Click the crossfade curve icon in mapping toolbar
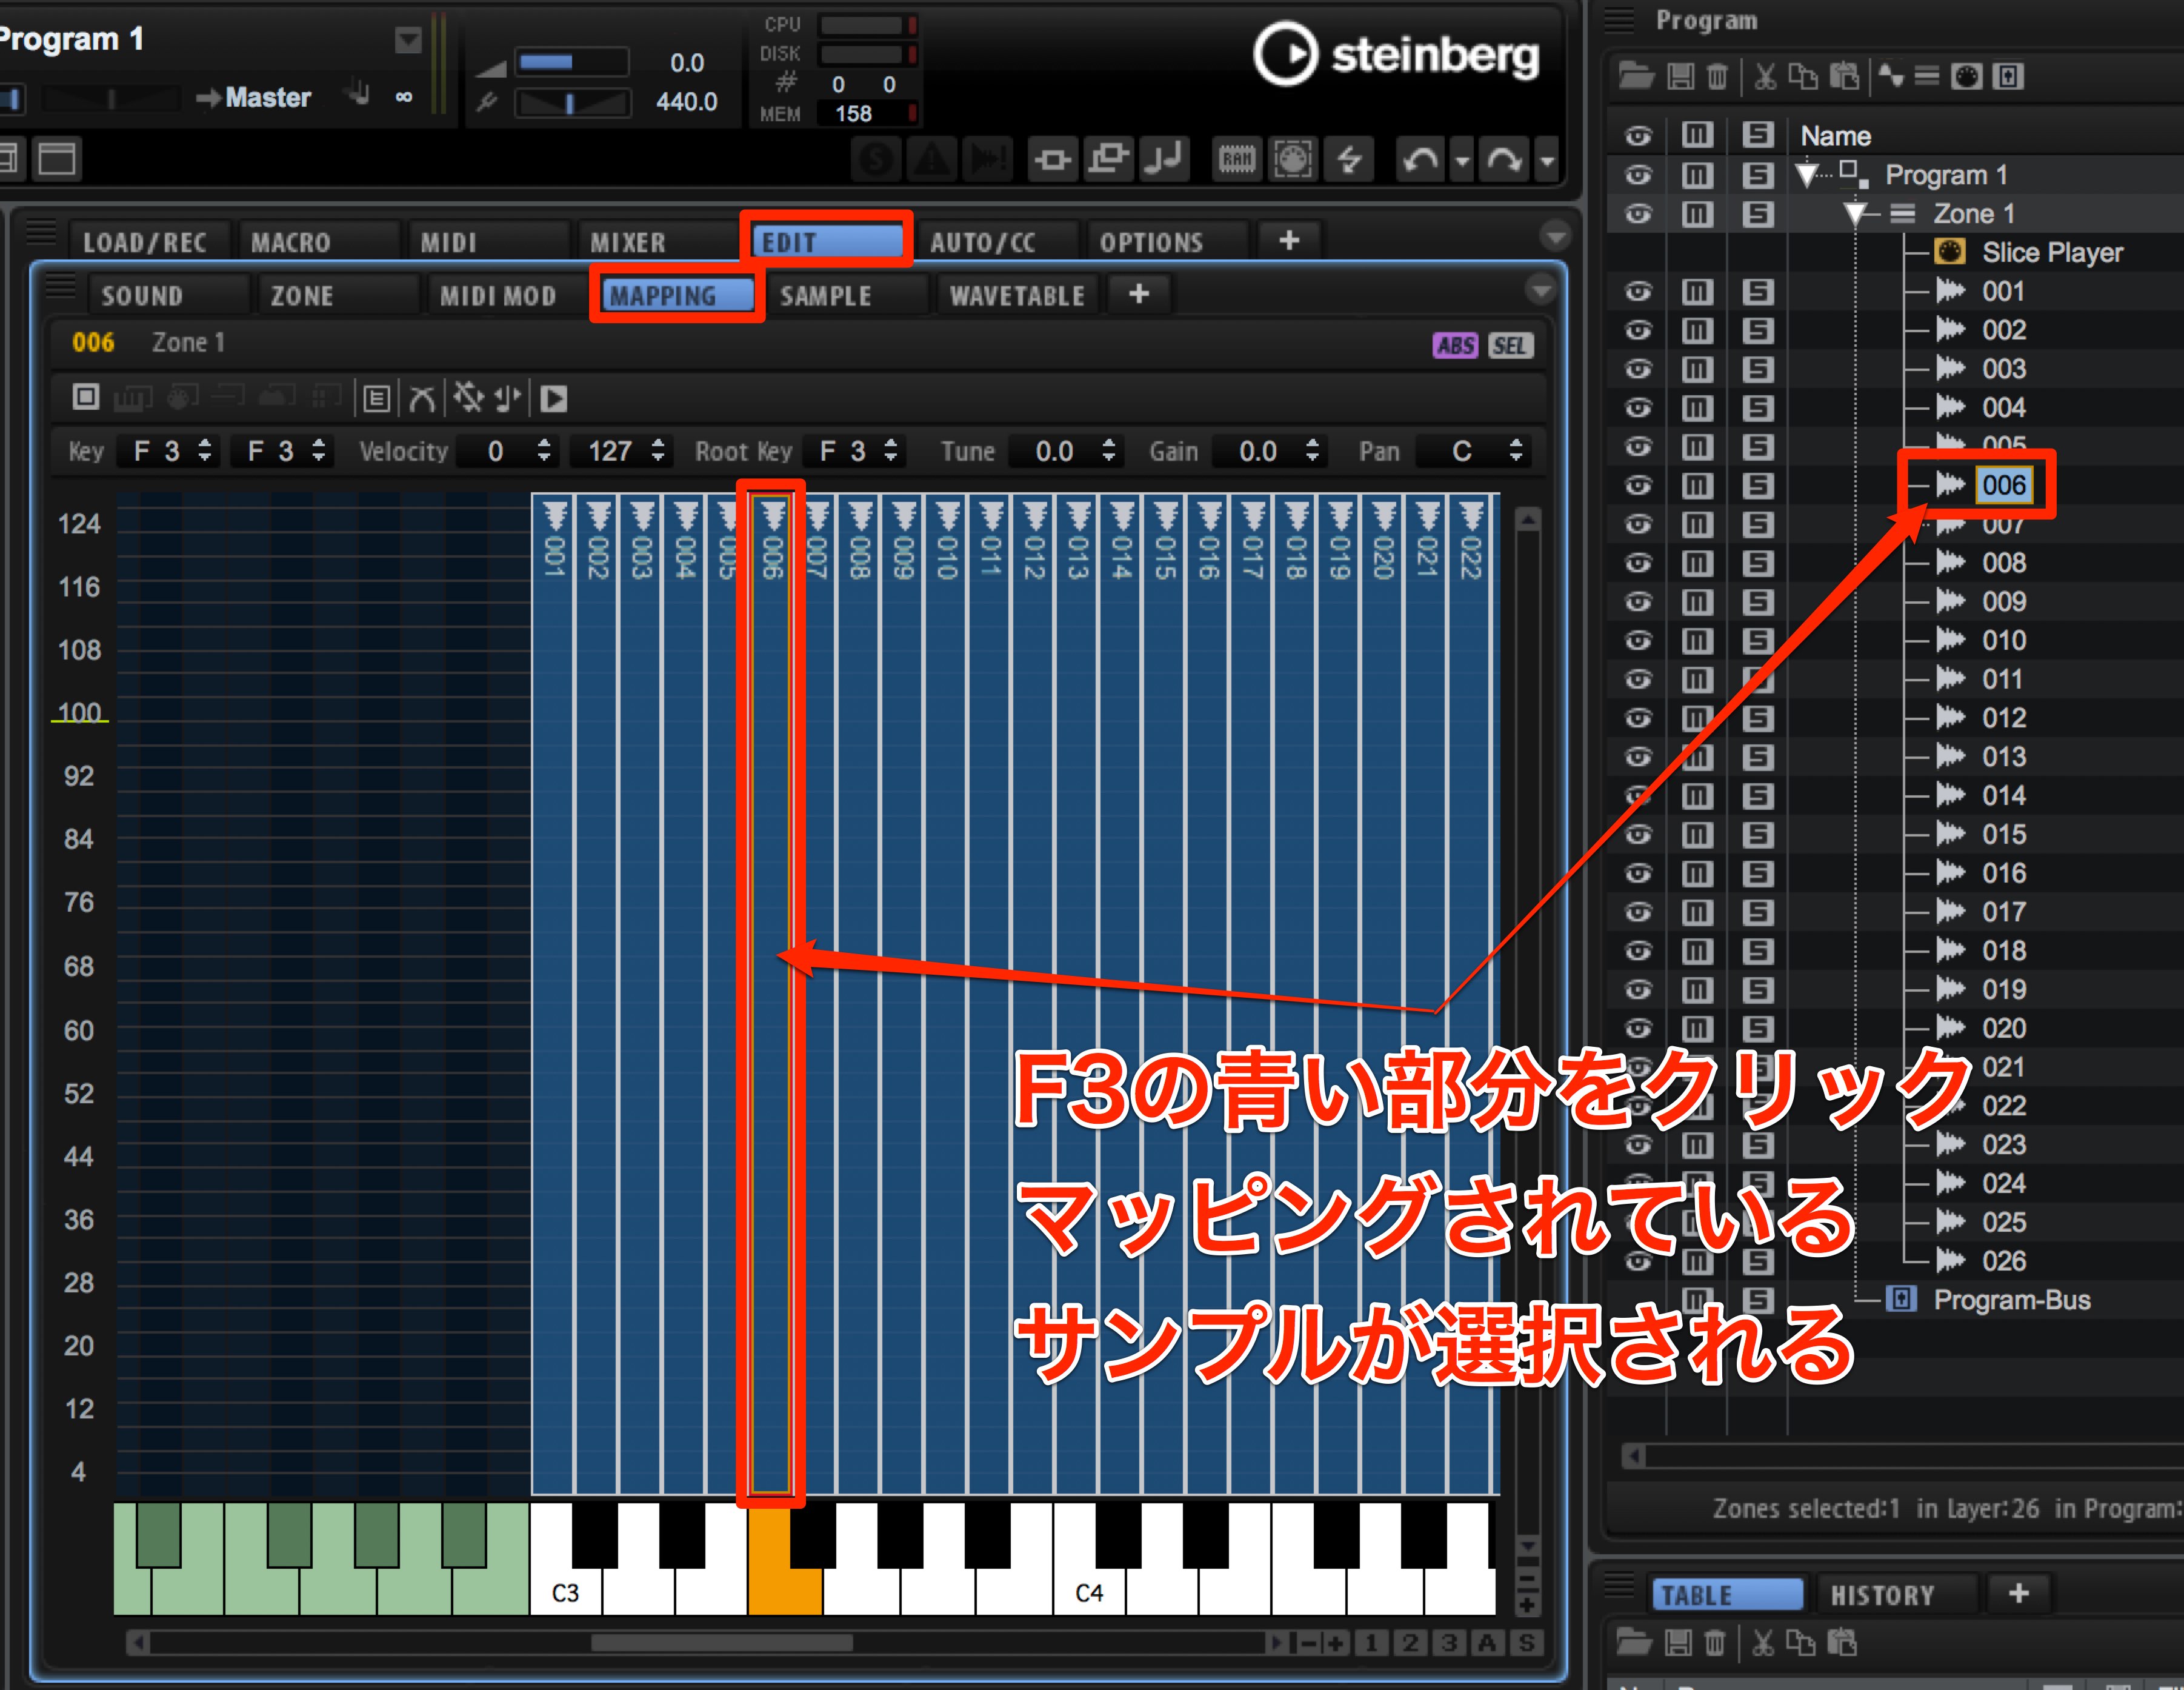This screenshot has width=2184, height=1690. [422, 399]
